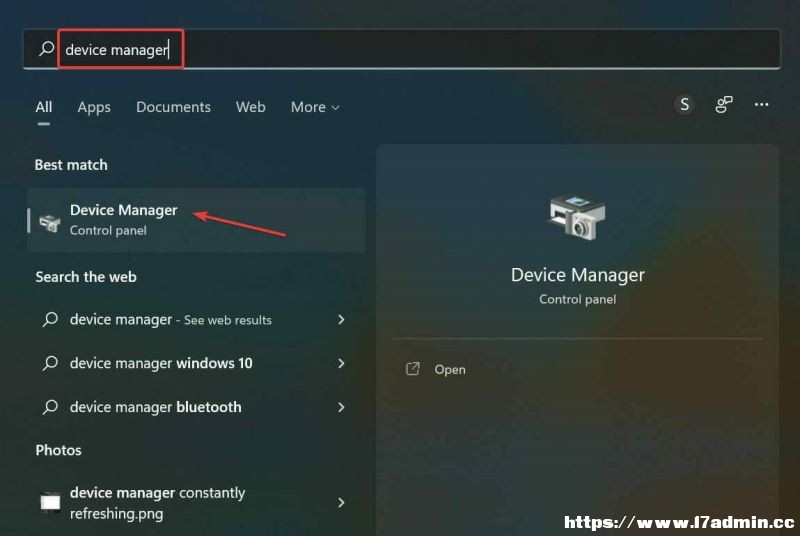Select 'device manager - See web results' suggestion

pos(196,320)
